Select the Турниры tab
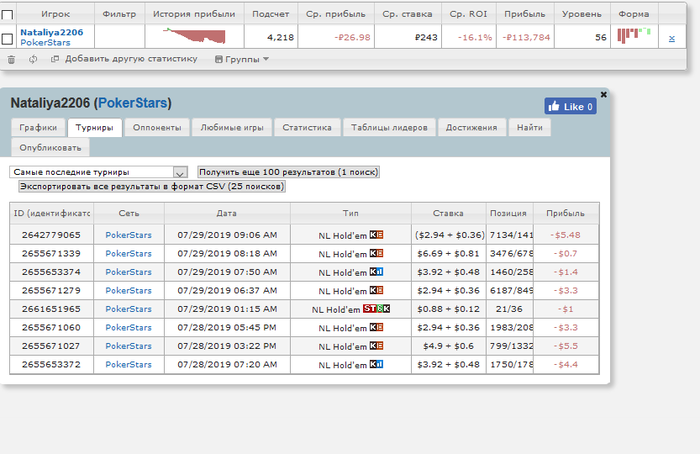Image resolution: width=700 pixels, height=454 pixels. [x=94, y=128]
